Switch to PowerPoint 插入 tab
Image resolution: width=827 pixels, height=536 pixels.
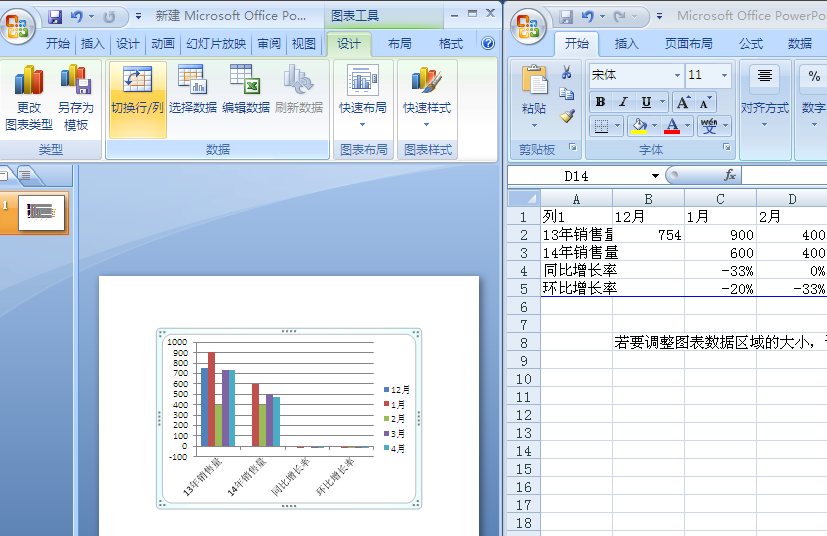point(92,43)
